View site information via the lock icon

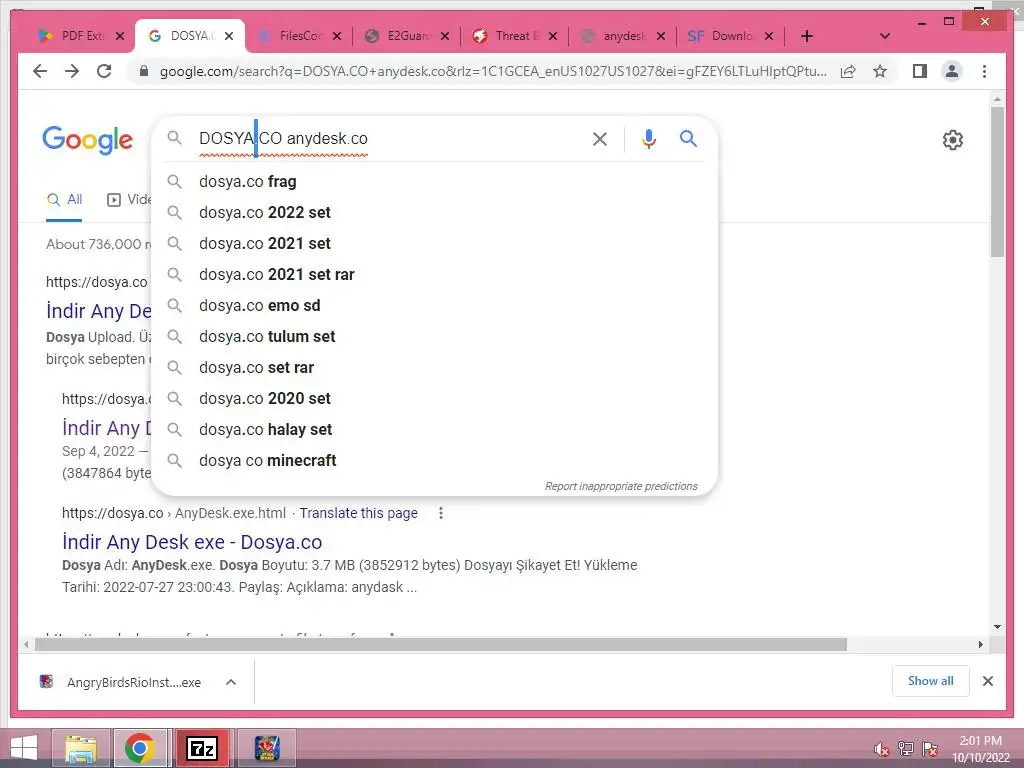coord(144,71)
